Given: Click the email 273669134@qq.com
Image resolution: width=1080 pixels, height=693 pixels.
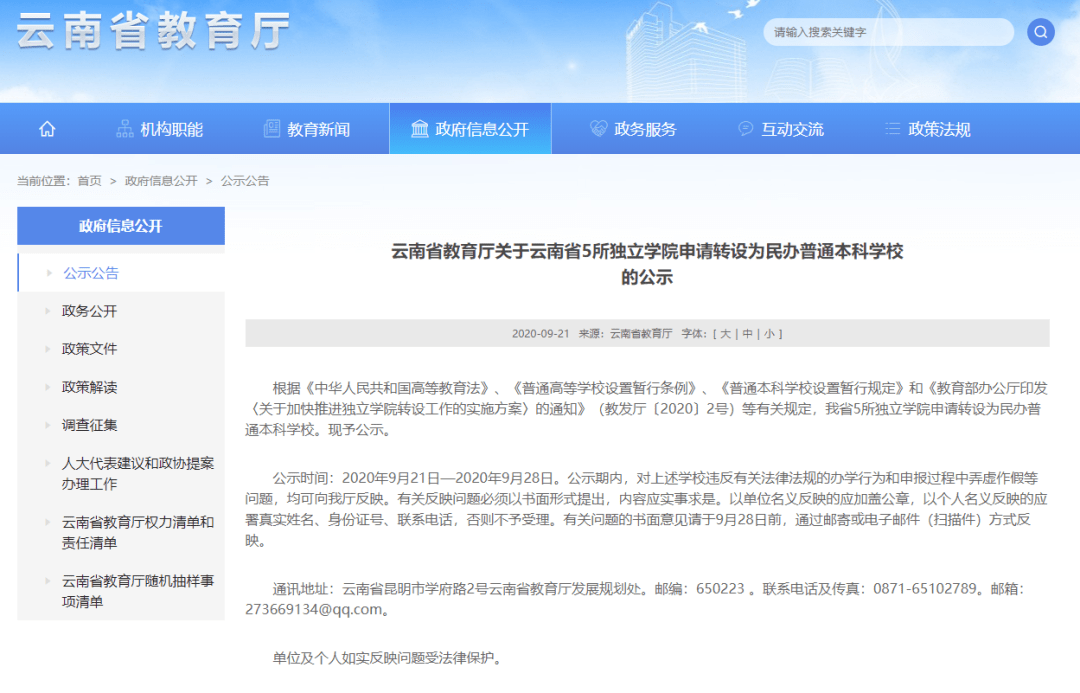Looking at the screenshot, I should tap(313, 610).
